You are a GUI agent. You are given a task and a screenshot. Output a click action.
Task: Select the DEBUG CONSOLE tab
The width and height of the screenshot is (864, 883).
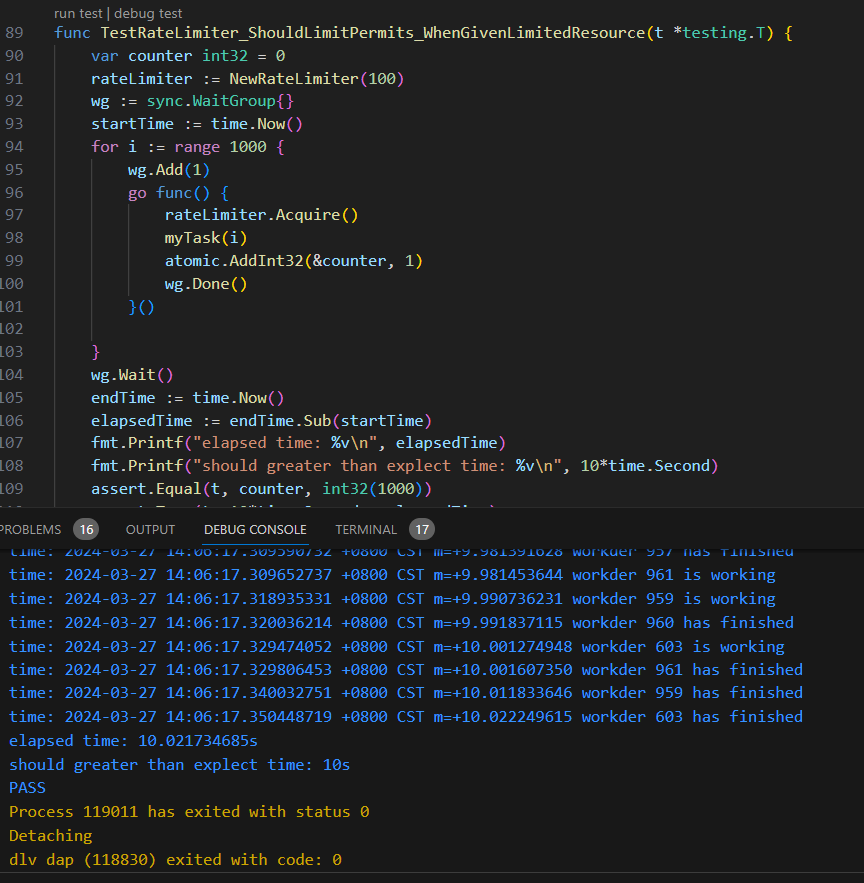[x=255, y=529]
